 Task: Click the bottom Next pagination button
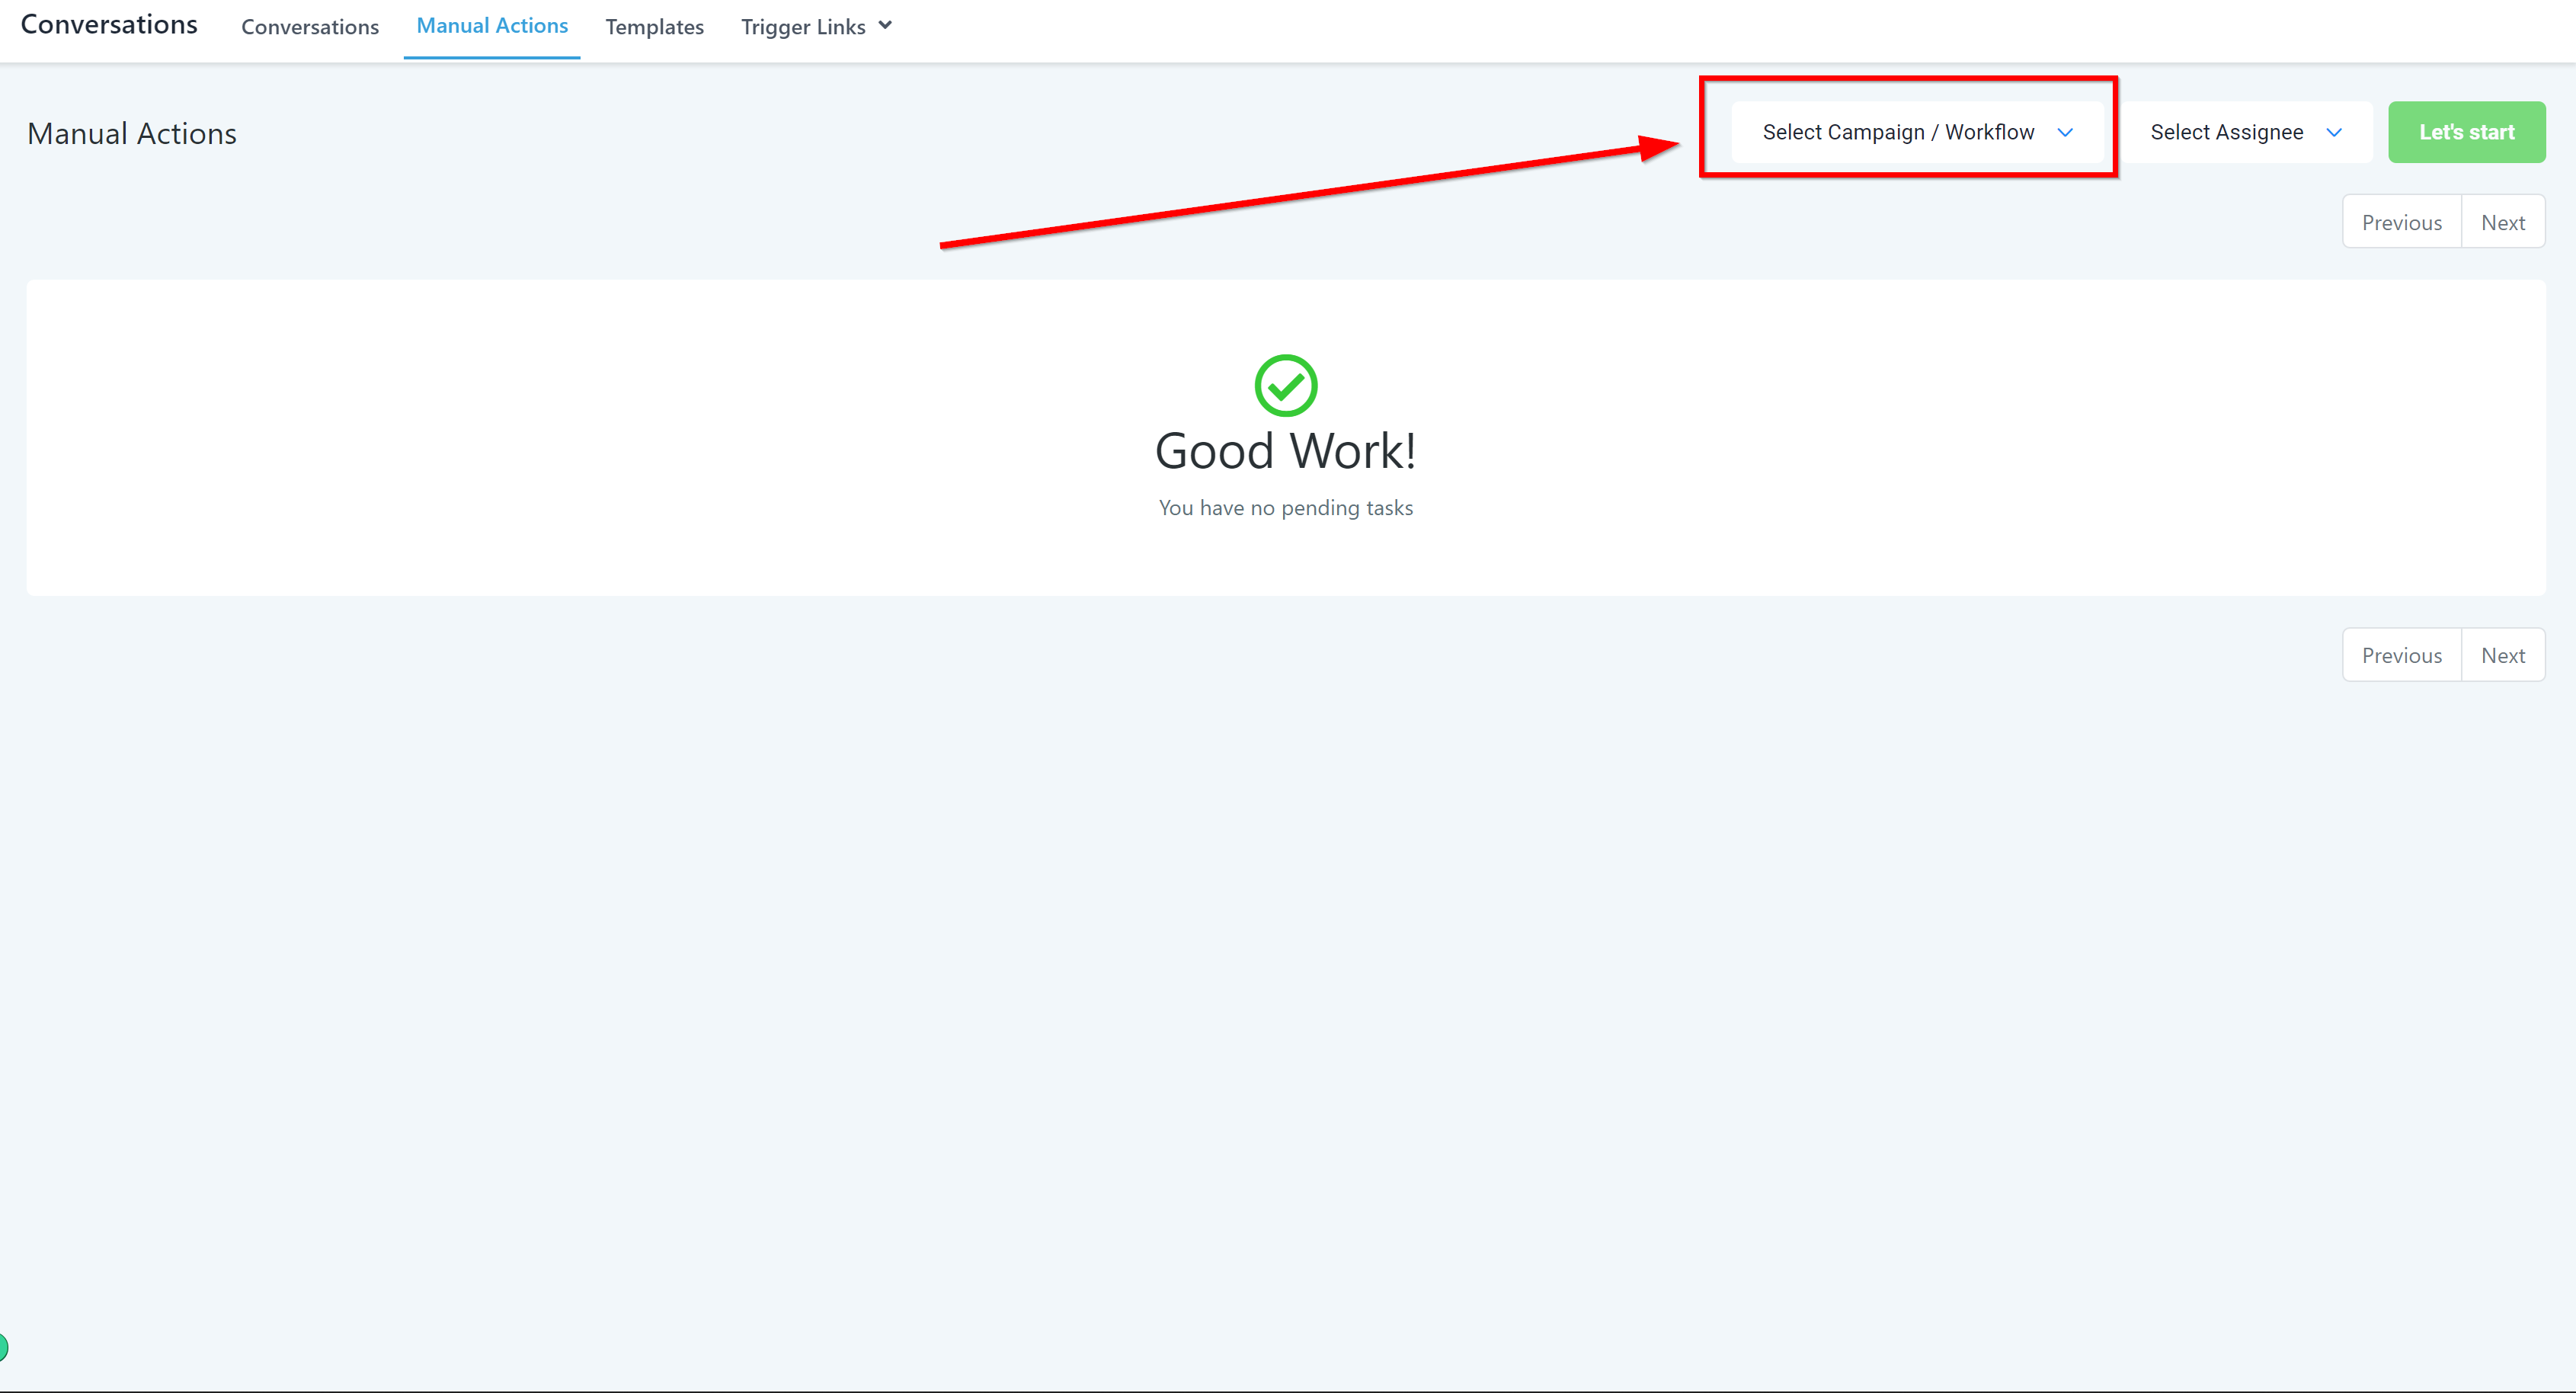[x=2503, y=655]
